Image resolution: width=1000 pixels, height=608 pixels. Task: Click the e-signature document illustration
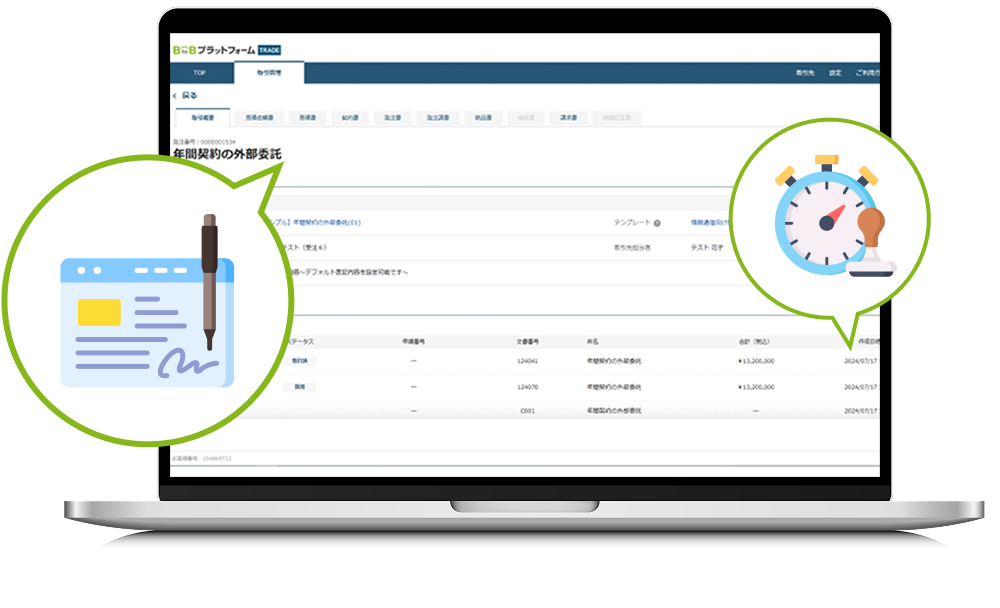tap(147, 301)
